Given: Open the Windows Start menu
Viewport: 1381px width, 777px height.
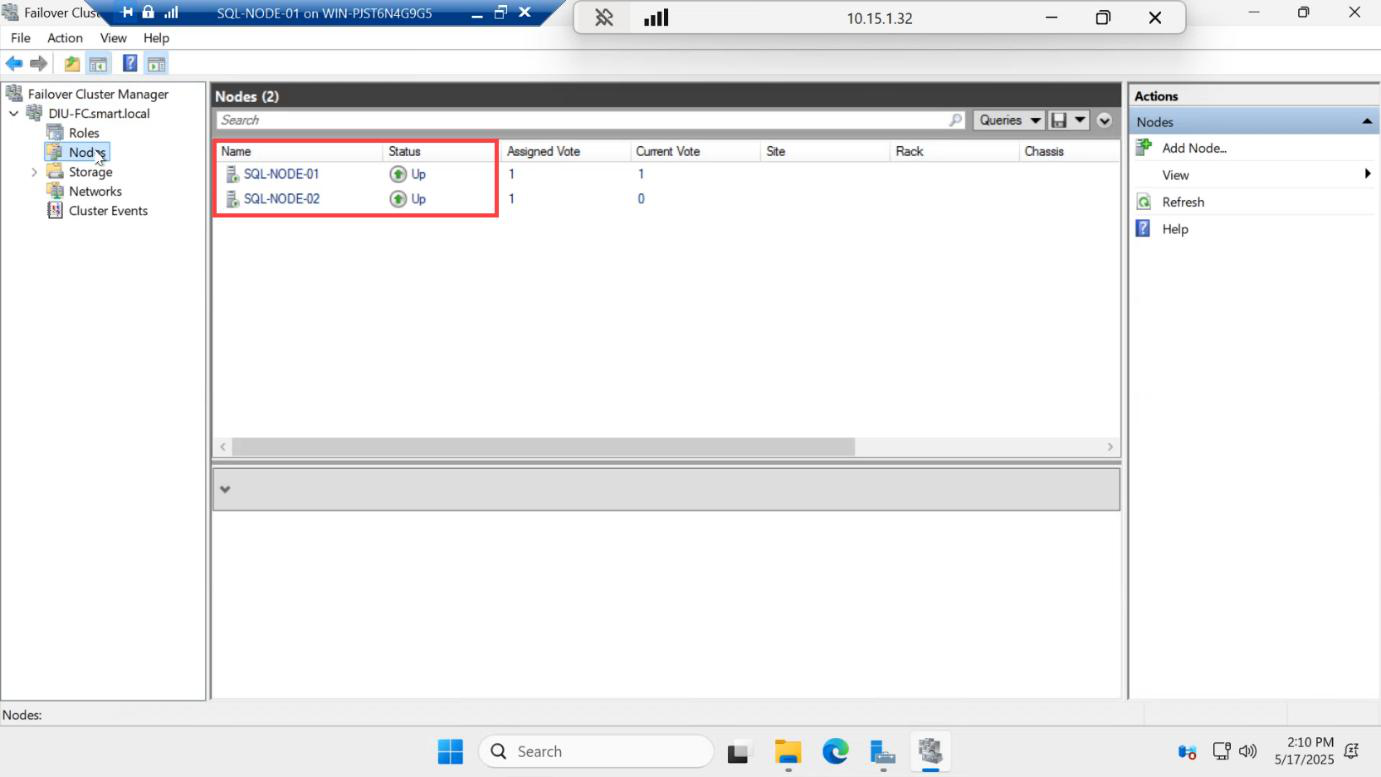Looking at the screenshot, I should (451, 751).
